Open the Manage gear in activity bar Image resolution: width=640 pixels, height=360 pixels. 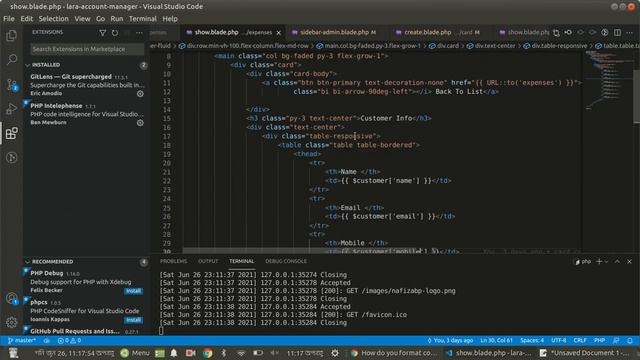point(11,322)
